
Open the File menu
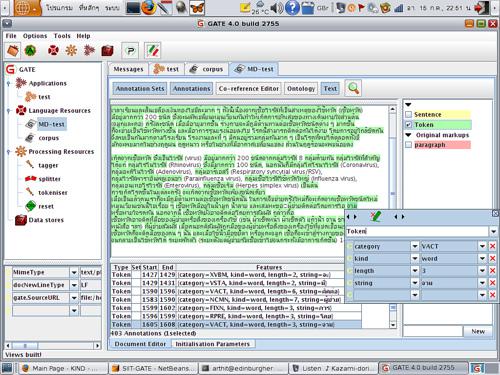tap(11, 36)
